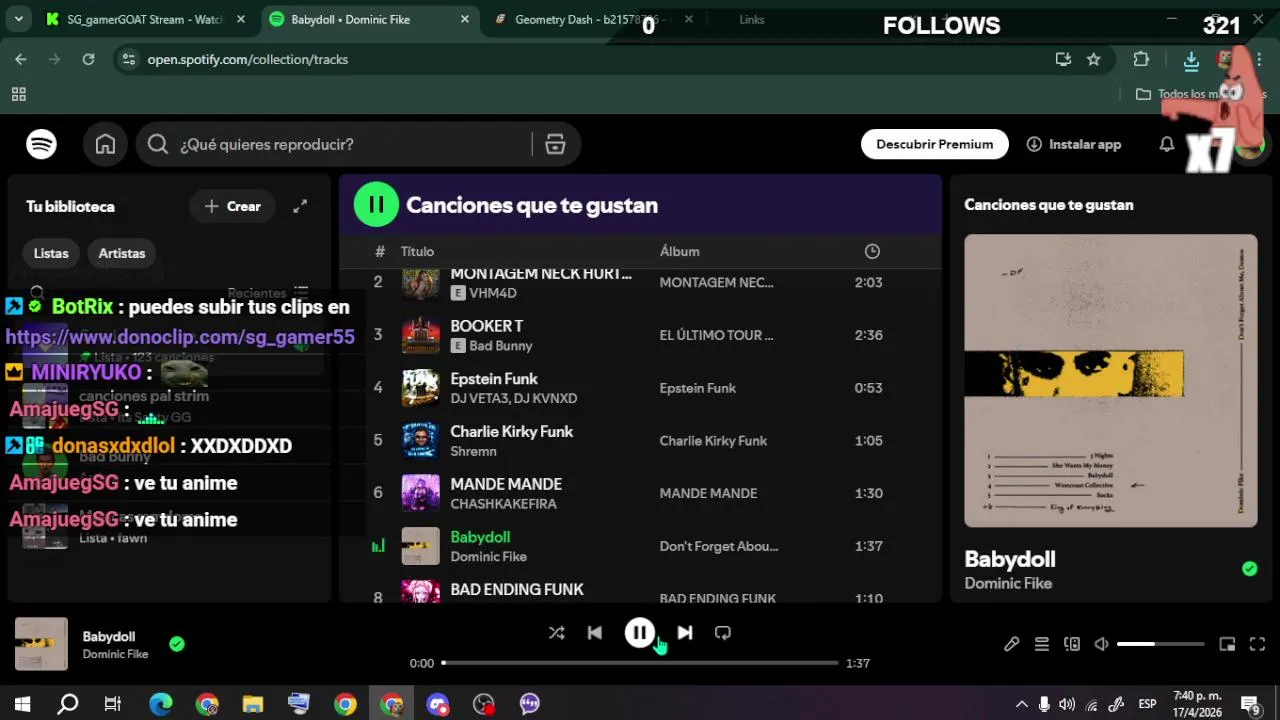Pause playback in the bottom player
1280x720 pixels.
pos(640,632)
